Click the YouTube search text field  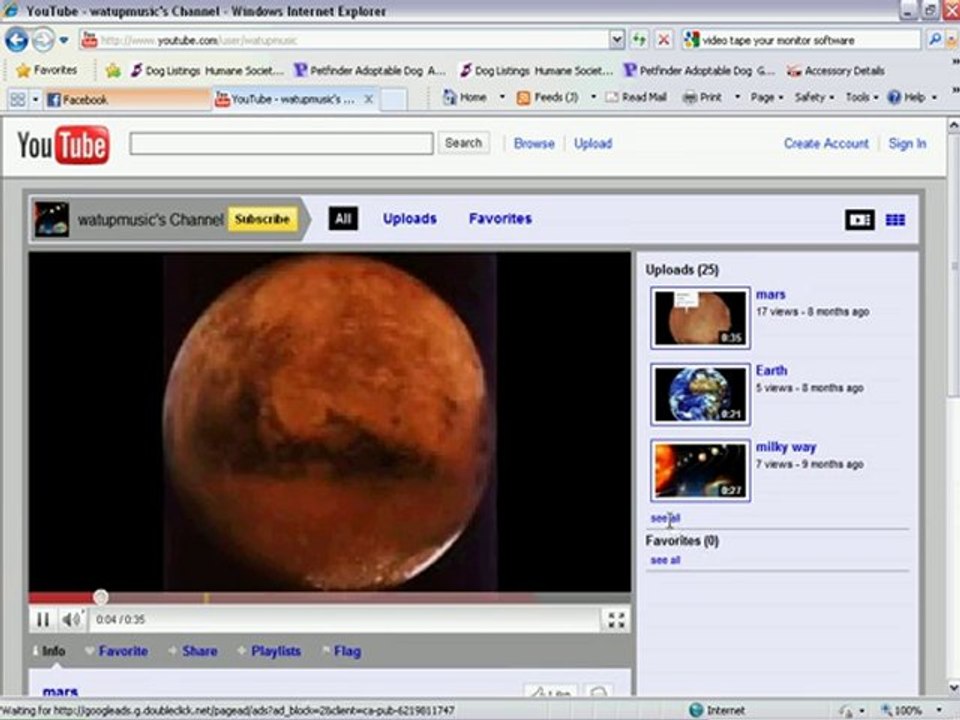coord(282,143)
